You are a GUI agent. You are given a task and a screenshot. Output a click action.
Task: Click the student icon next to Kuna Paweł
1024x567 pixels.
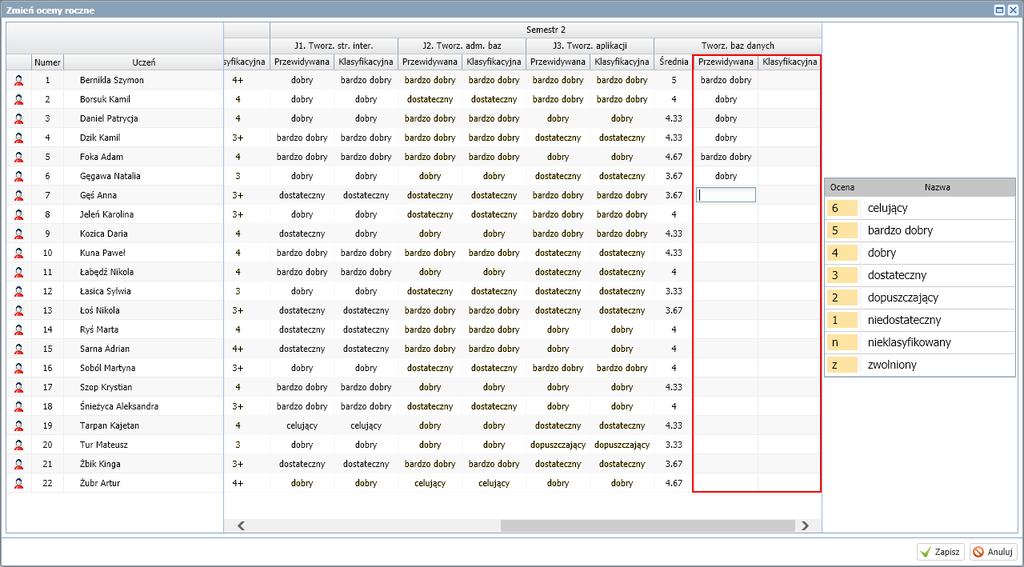point(18,253)
